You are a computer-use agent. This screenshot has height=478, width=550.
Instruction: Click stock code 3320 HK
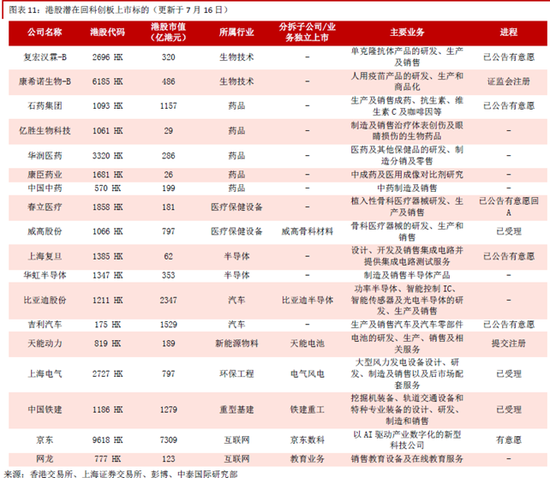pyautogui.click(x=107, y=156)
